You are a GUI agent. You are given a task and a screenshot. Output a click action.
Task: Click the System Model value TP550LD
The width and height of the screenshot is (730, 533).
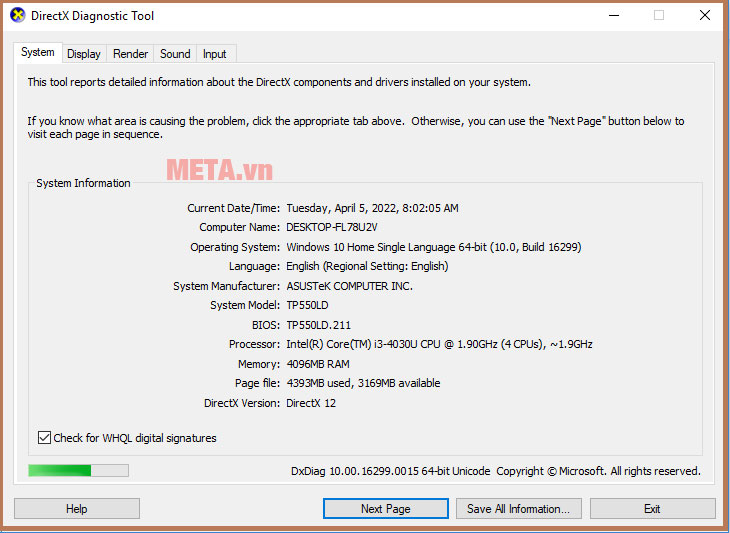click(x=307, y=305)
